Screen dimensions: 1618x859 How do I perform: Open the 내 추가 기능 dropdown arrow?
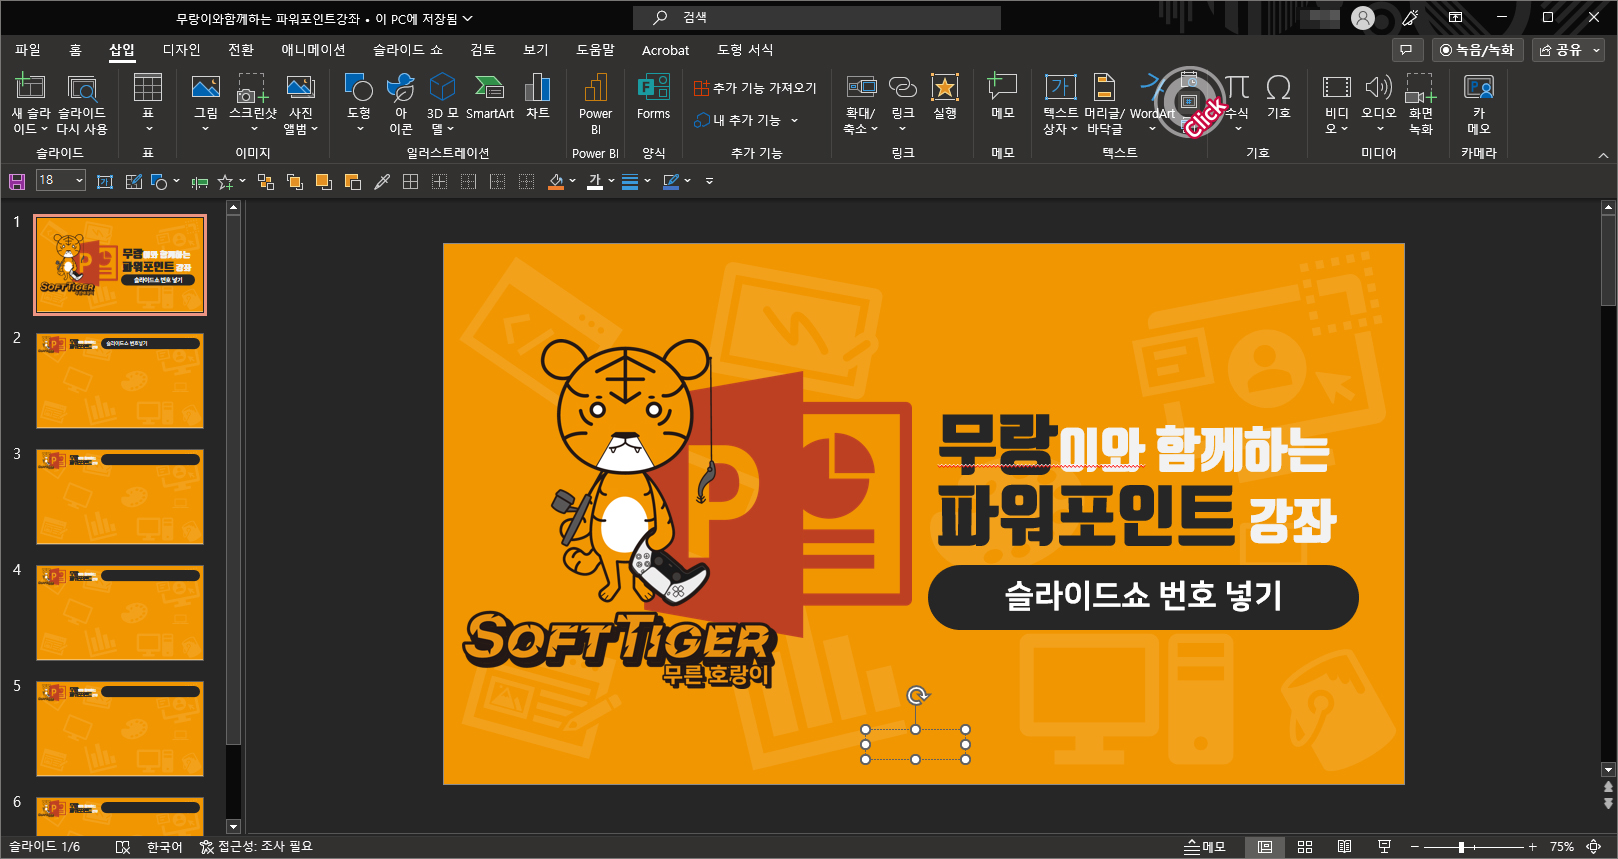pos(795,121)
